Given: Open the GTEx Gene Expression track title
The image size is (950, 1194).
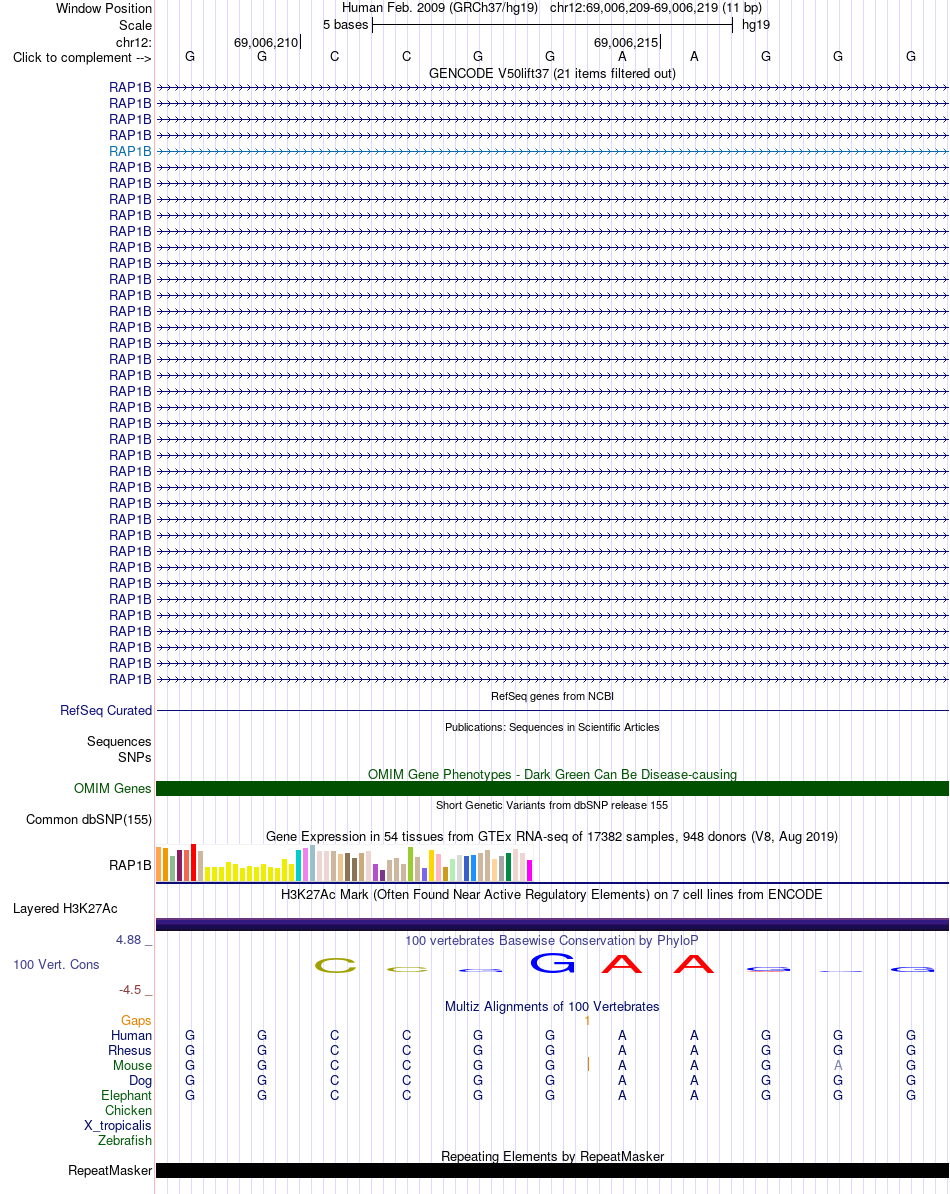Looking at the screenshot, I should tap(552, 837).
